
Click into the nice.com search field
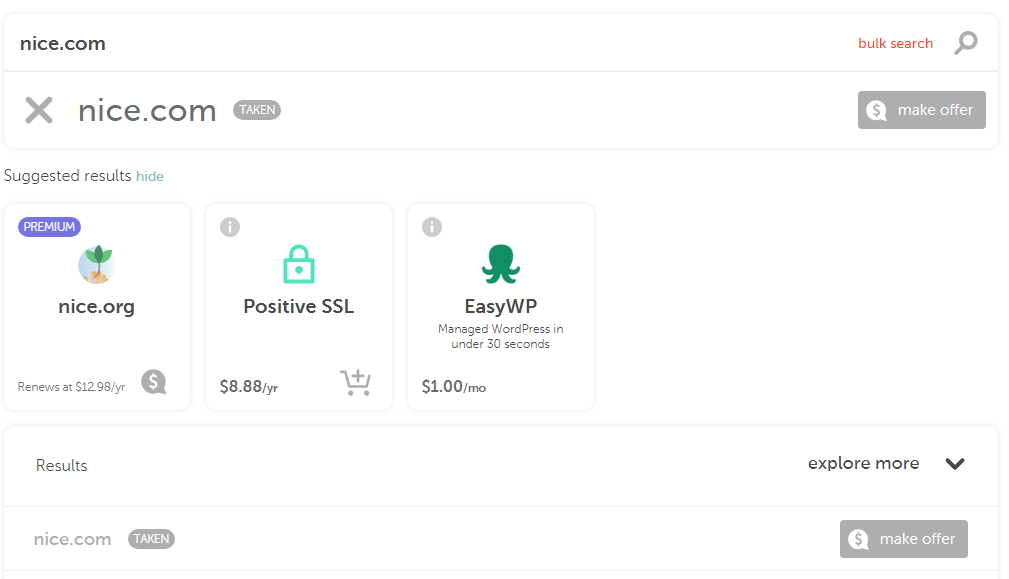[425, 43]
